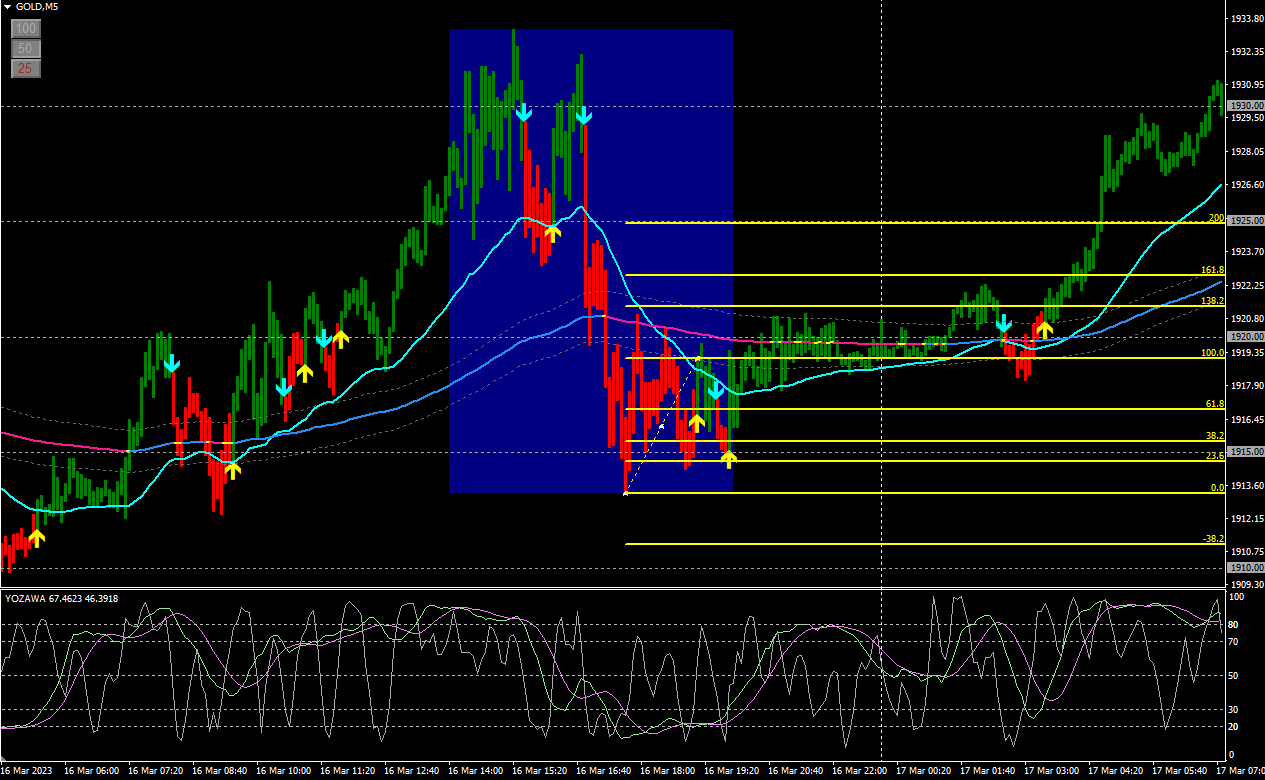Screen dimensions: 1265x780
Task: Select the YOZAWA 67.4623 46.3918 indicator label
Action: coord(62,598)
